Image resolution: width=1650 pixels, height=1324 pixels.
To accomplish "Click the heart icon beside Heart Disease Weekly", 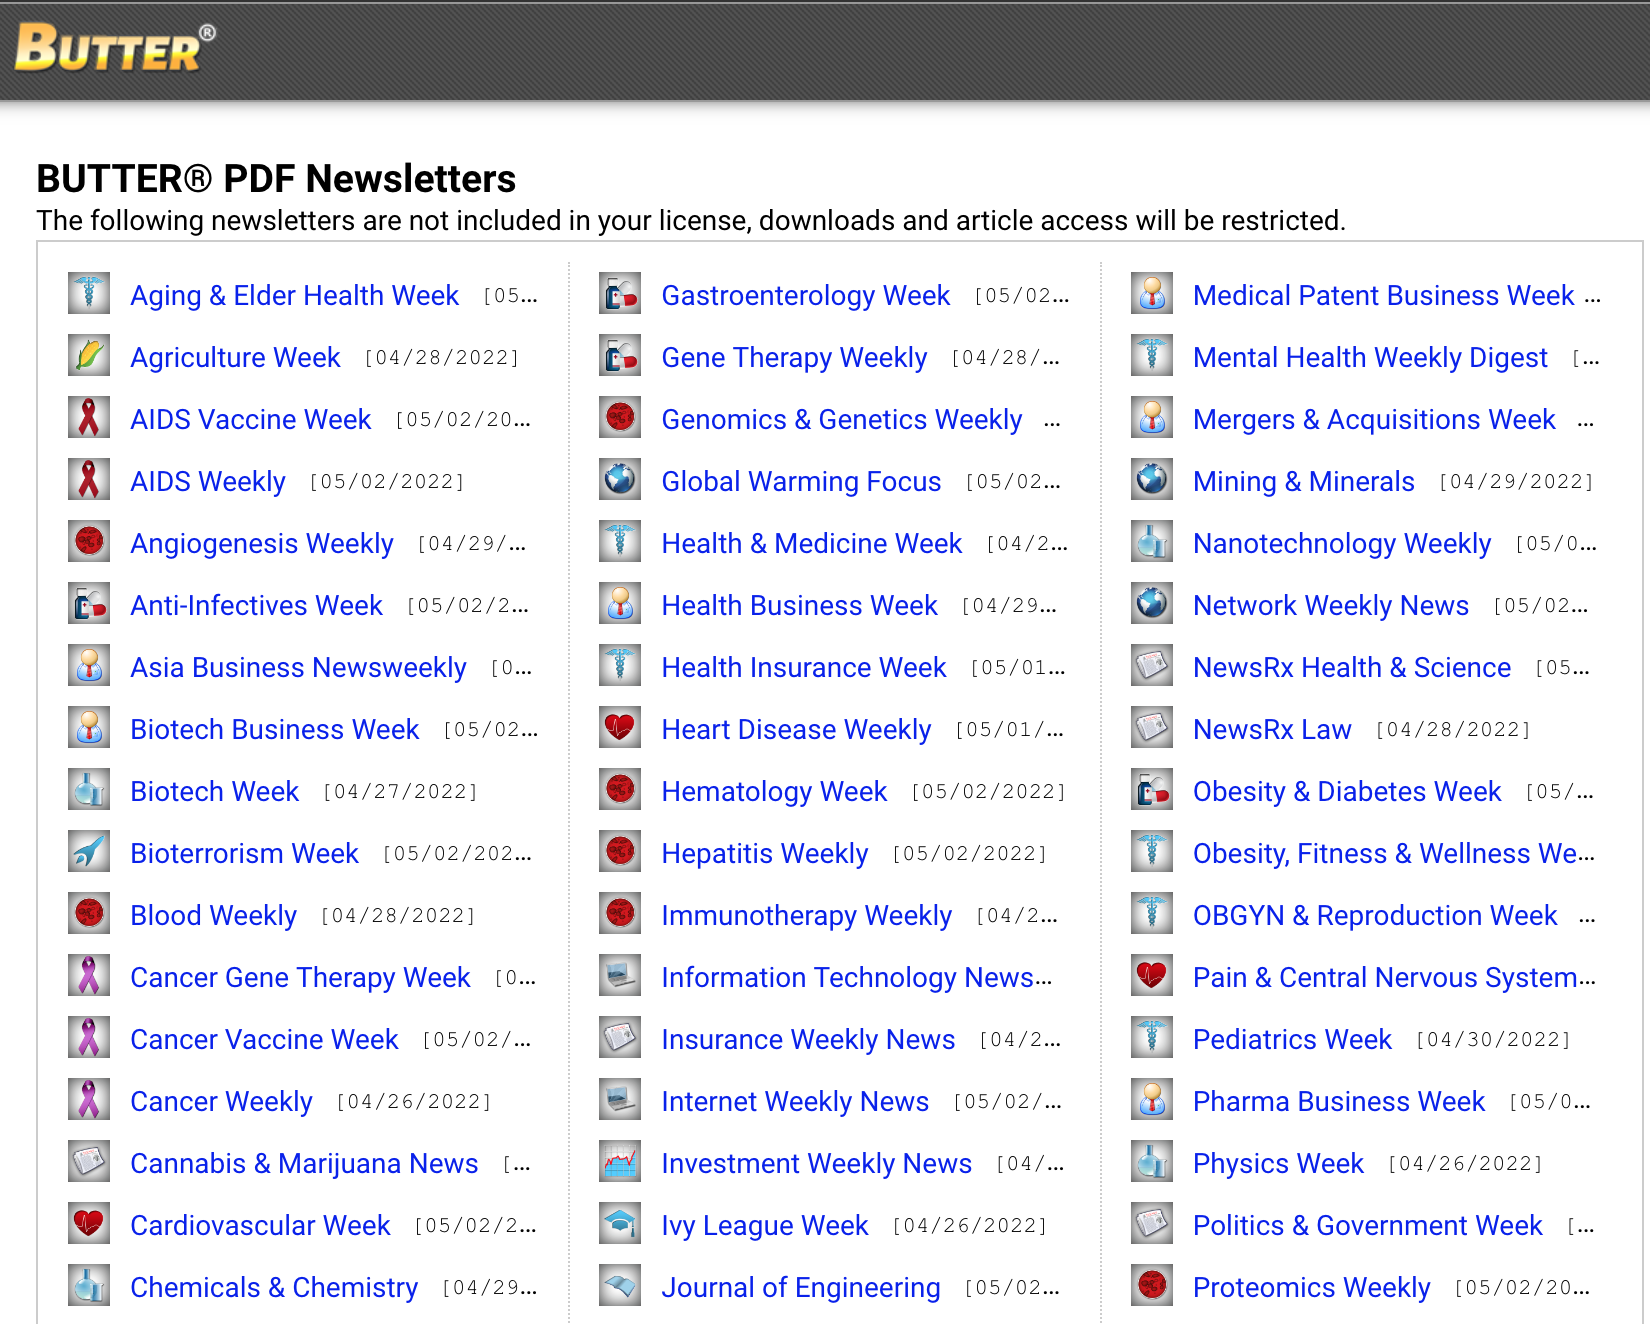I will (620, 728).
